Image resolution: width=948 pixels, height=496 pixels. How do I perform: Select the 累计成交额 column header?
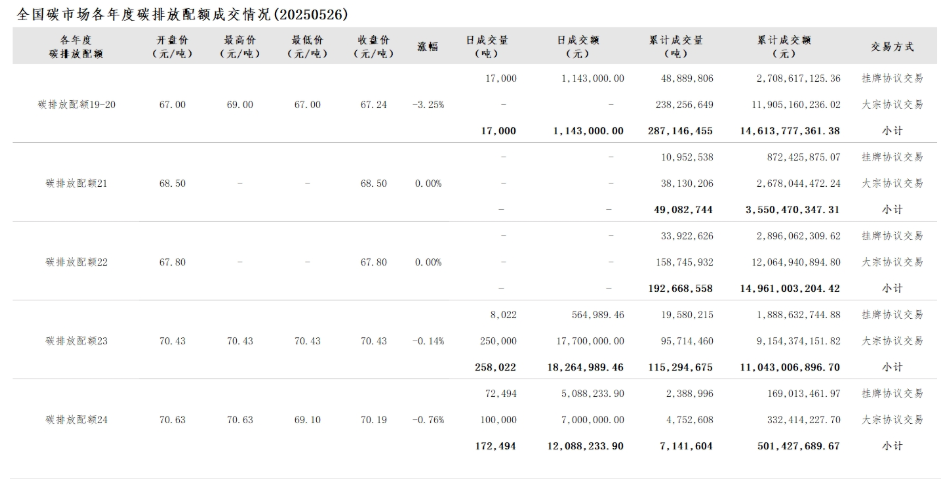click(785, 47)
